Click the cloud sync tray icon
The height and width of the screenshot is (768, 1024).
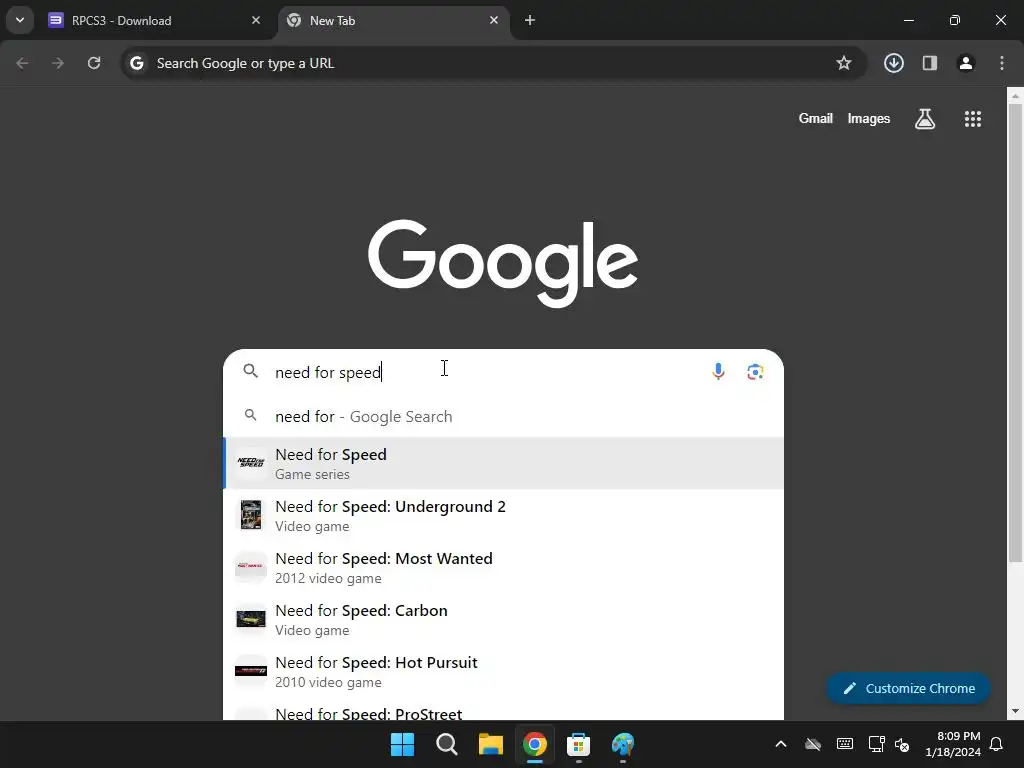[x=812, y=744]
